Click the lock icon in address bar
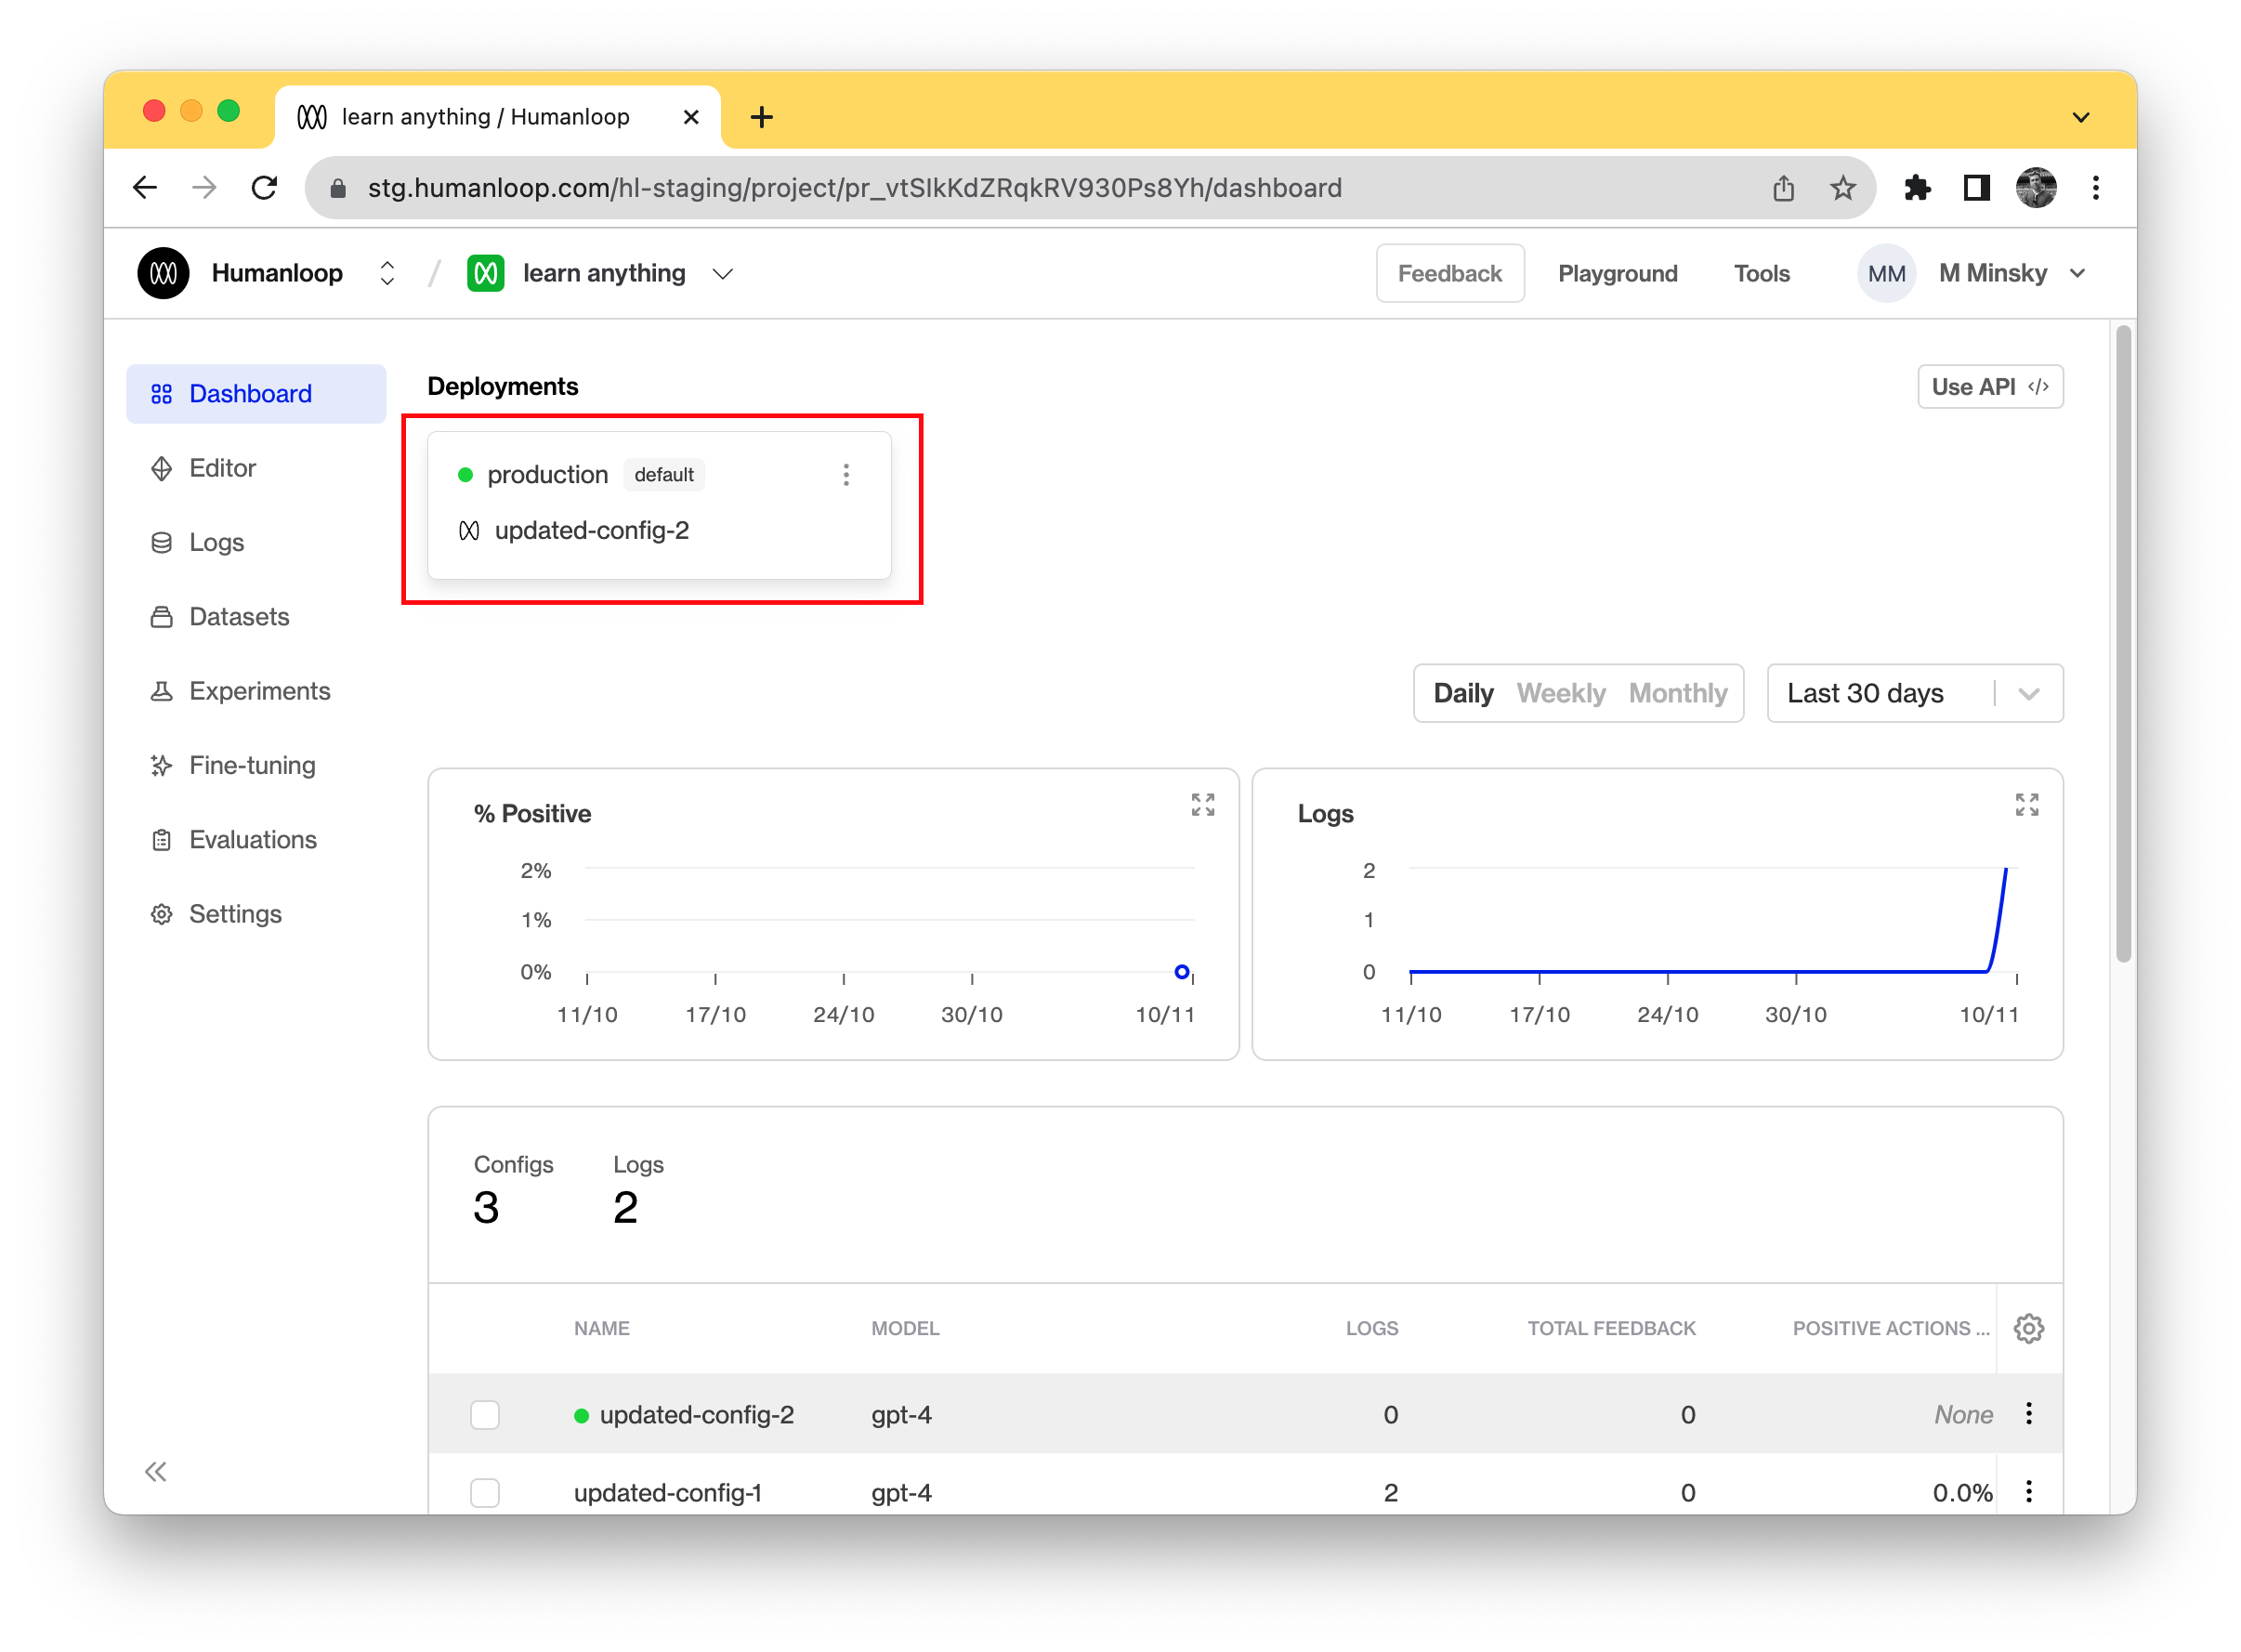Screen dimensions: 2241x1652 (338, 188)
